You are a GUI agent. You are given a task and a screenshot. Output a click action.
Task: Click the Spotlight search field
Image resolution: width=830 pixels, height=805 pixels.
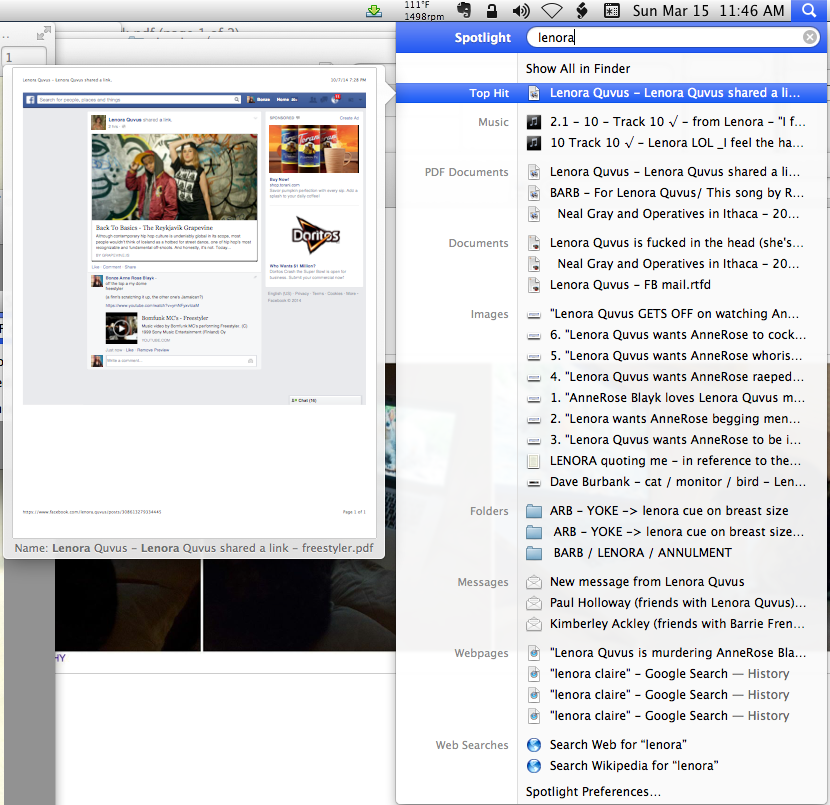(x=665, y=38)
